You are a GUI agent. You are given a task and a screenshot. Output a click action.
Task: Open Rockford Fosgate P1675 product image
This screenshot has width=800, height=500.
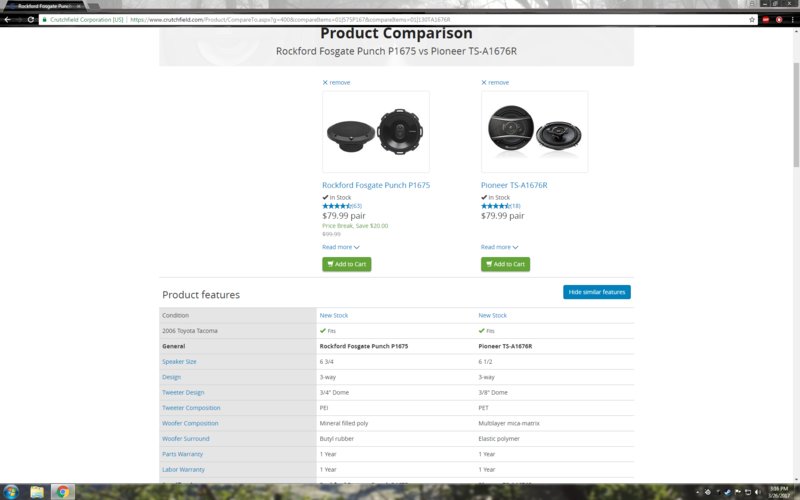(376, 132)
